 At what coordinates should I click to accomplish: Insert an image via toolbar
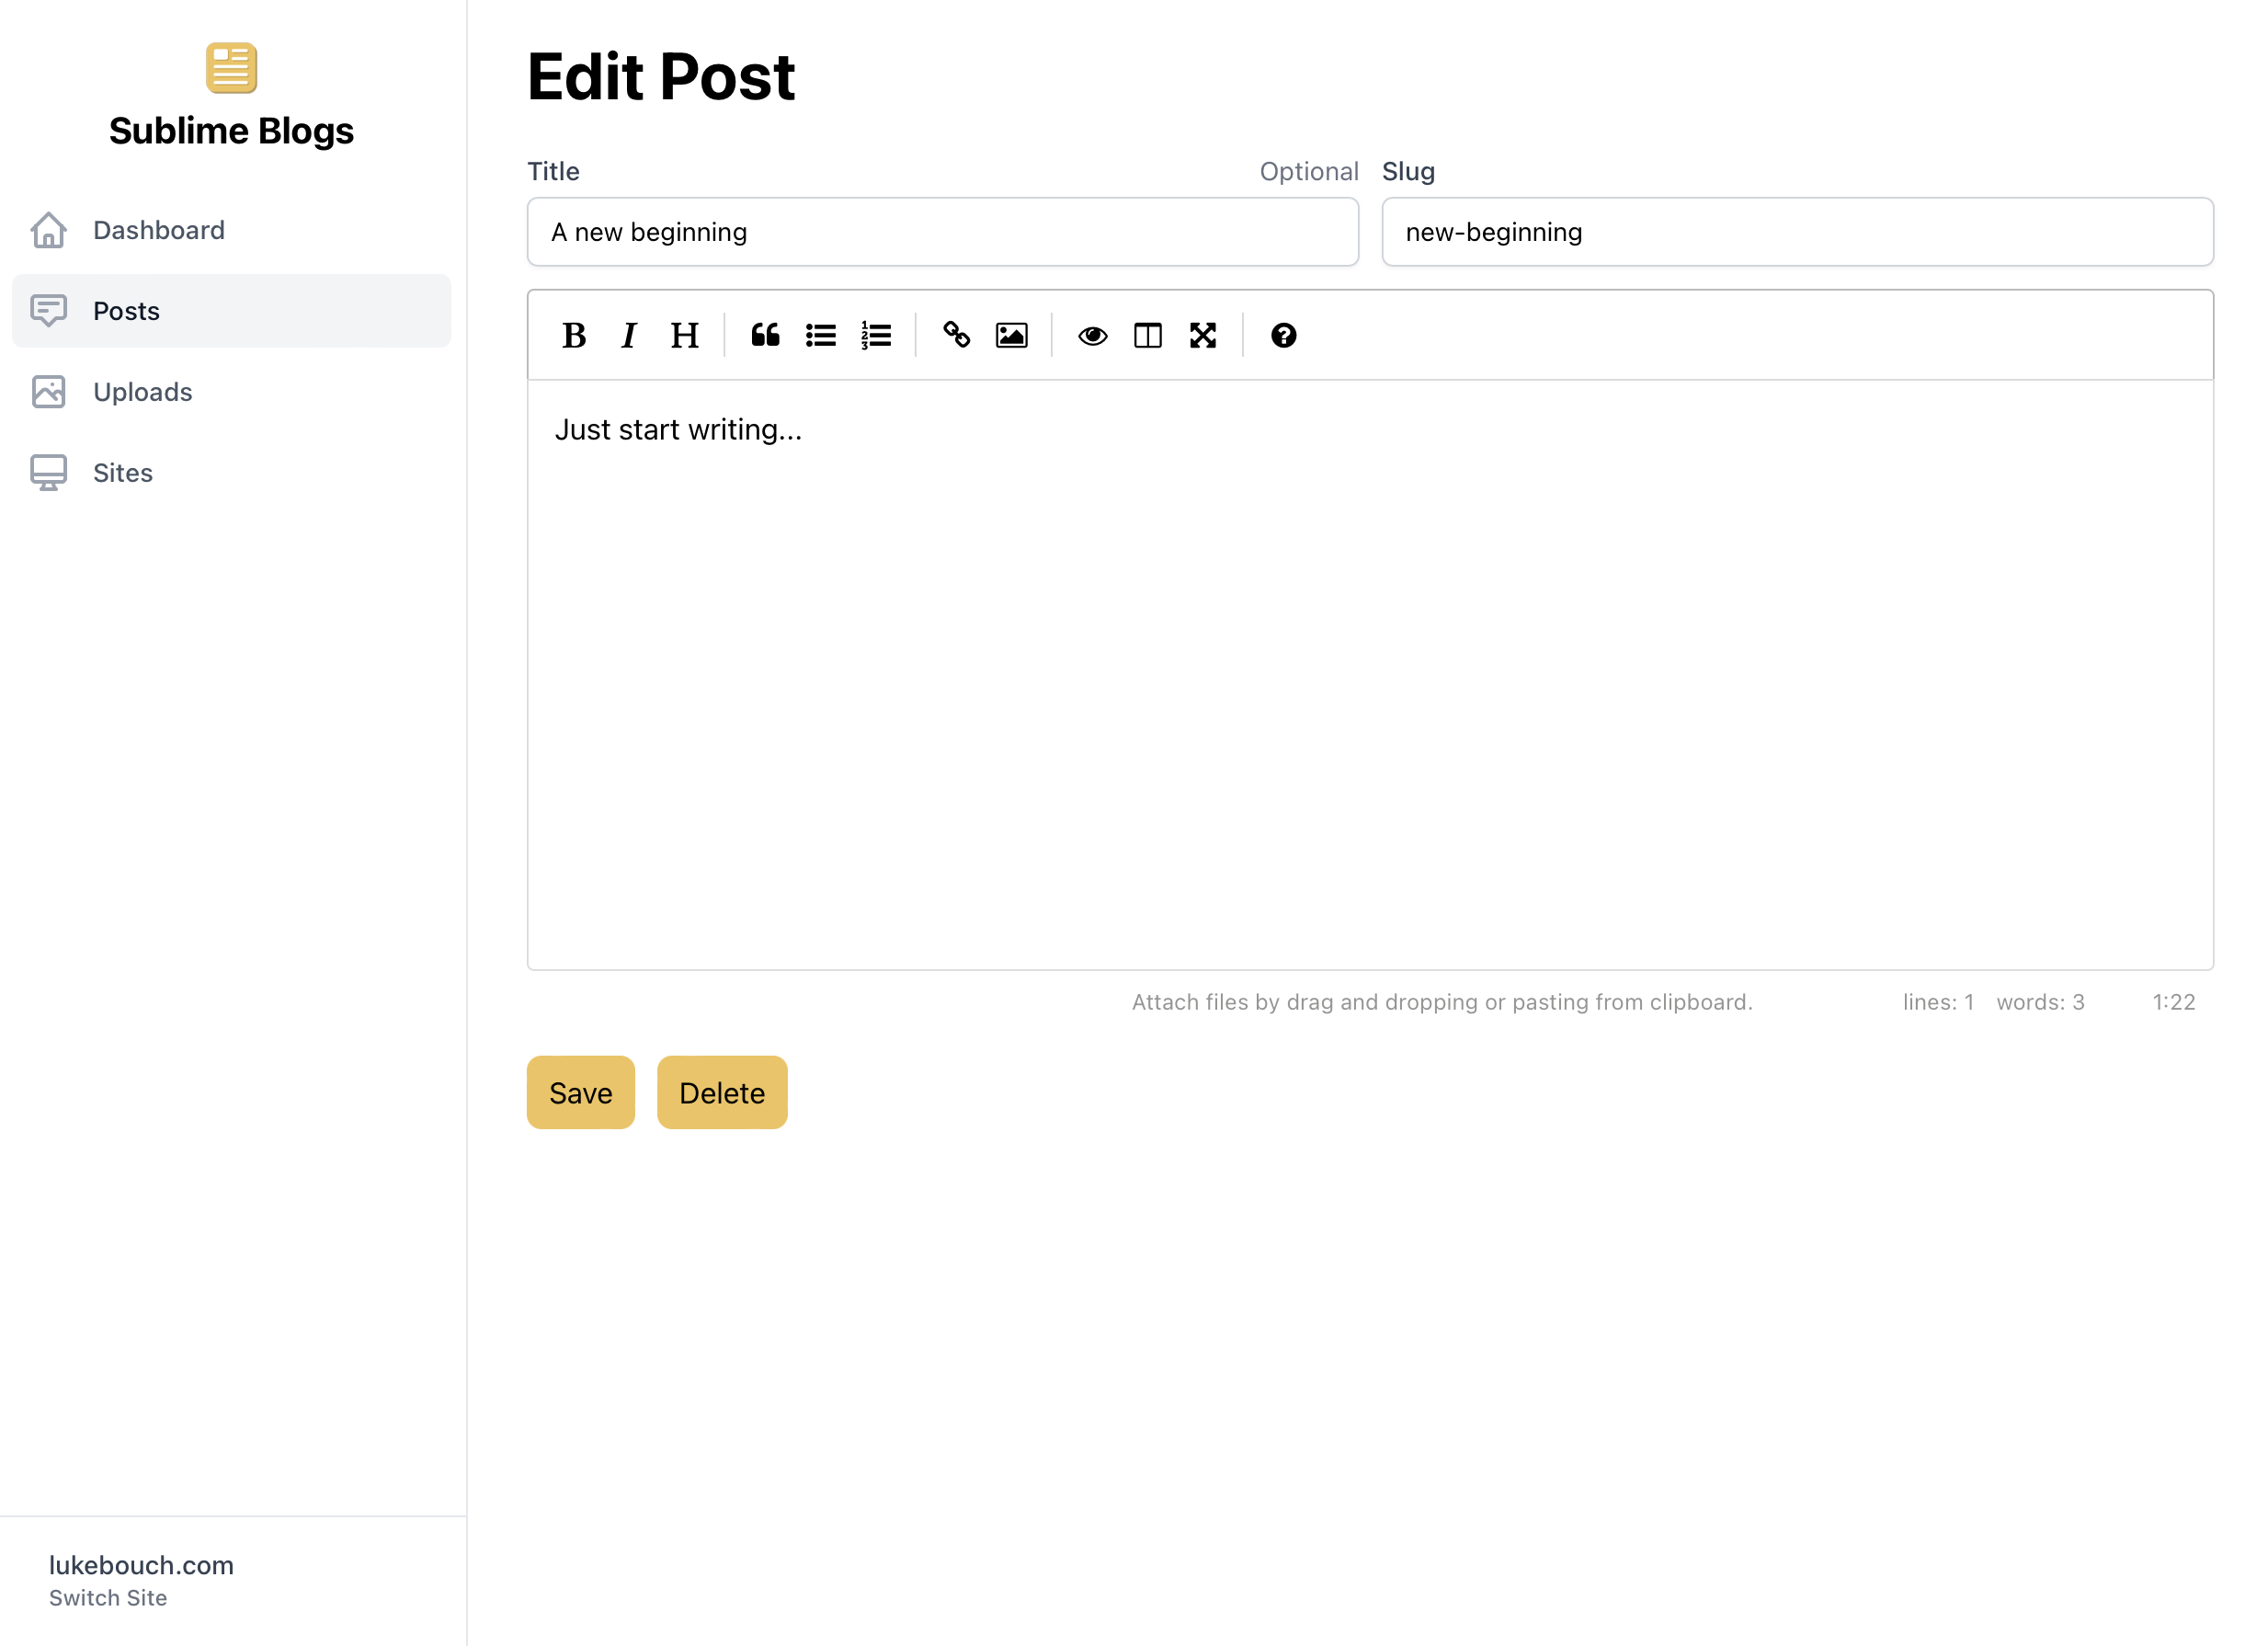pos(1011,336)
